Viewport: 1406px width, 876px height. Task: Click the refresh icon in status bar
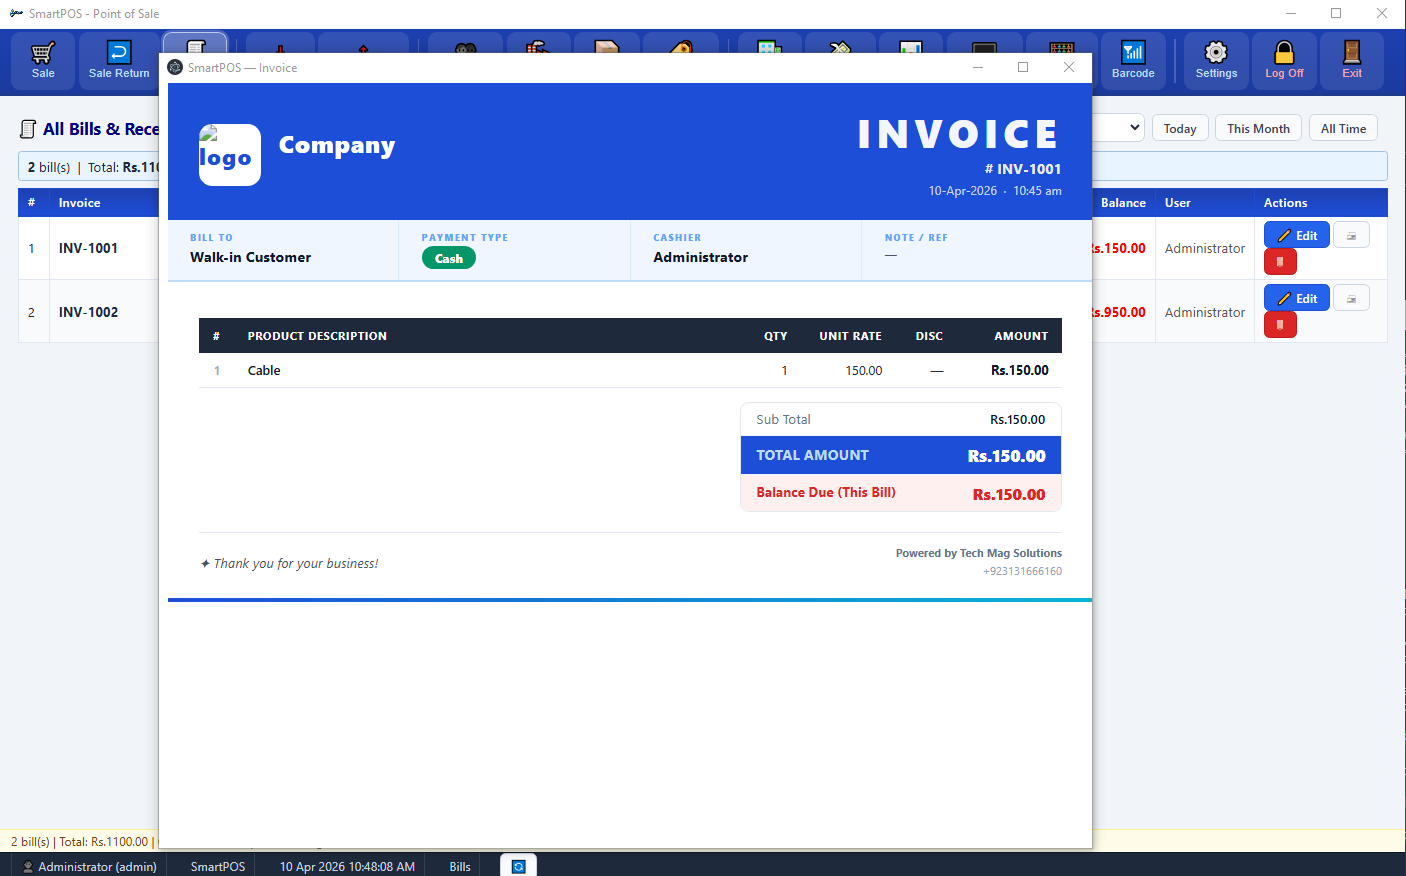[x=518, y=866]
